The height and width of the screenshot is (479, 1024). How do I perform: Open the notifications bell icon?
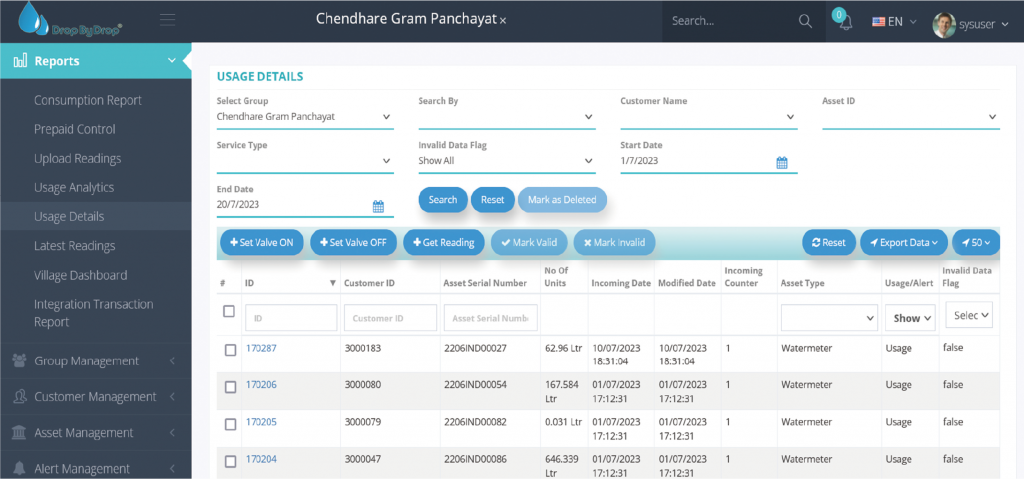[844, 22]
